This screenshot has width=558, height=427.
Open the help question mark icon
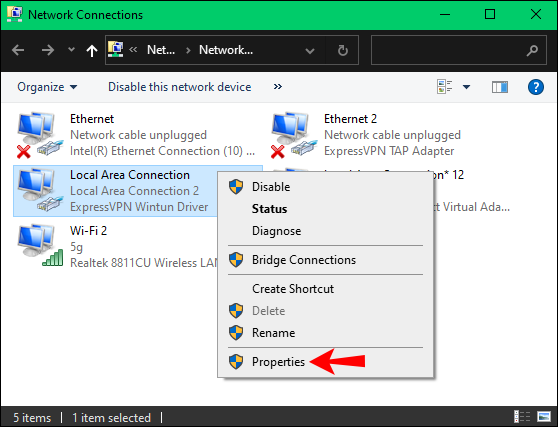(x=536, y=87)
